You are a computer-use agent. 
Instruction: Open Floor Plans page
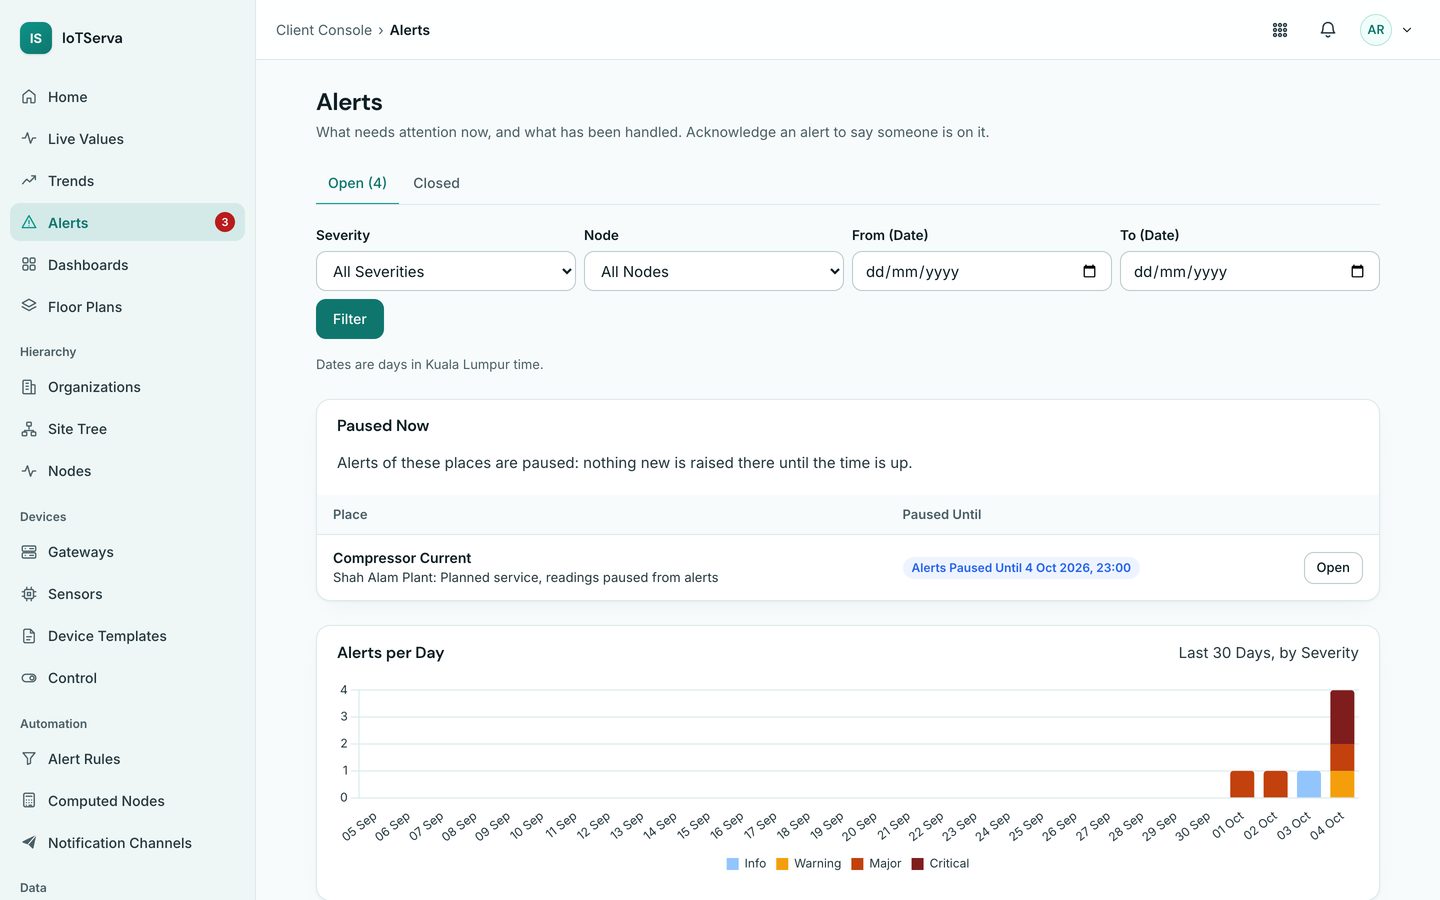pos(127,307)
